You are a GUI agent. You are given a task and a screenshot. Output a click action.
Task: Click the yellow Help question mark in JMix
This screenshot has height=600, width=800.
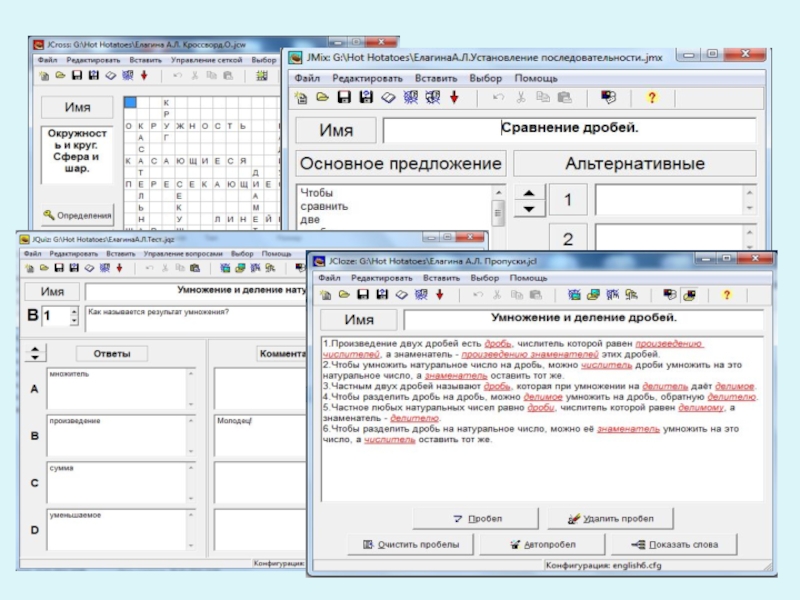pyautogui.click(x=651, y=97)
